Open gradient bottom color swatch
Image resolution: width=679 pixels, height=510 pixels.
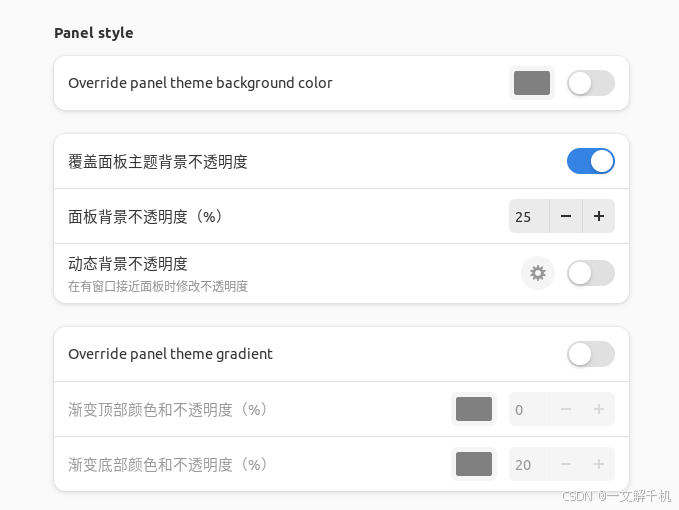[x=474, y=464]
